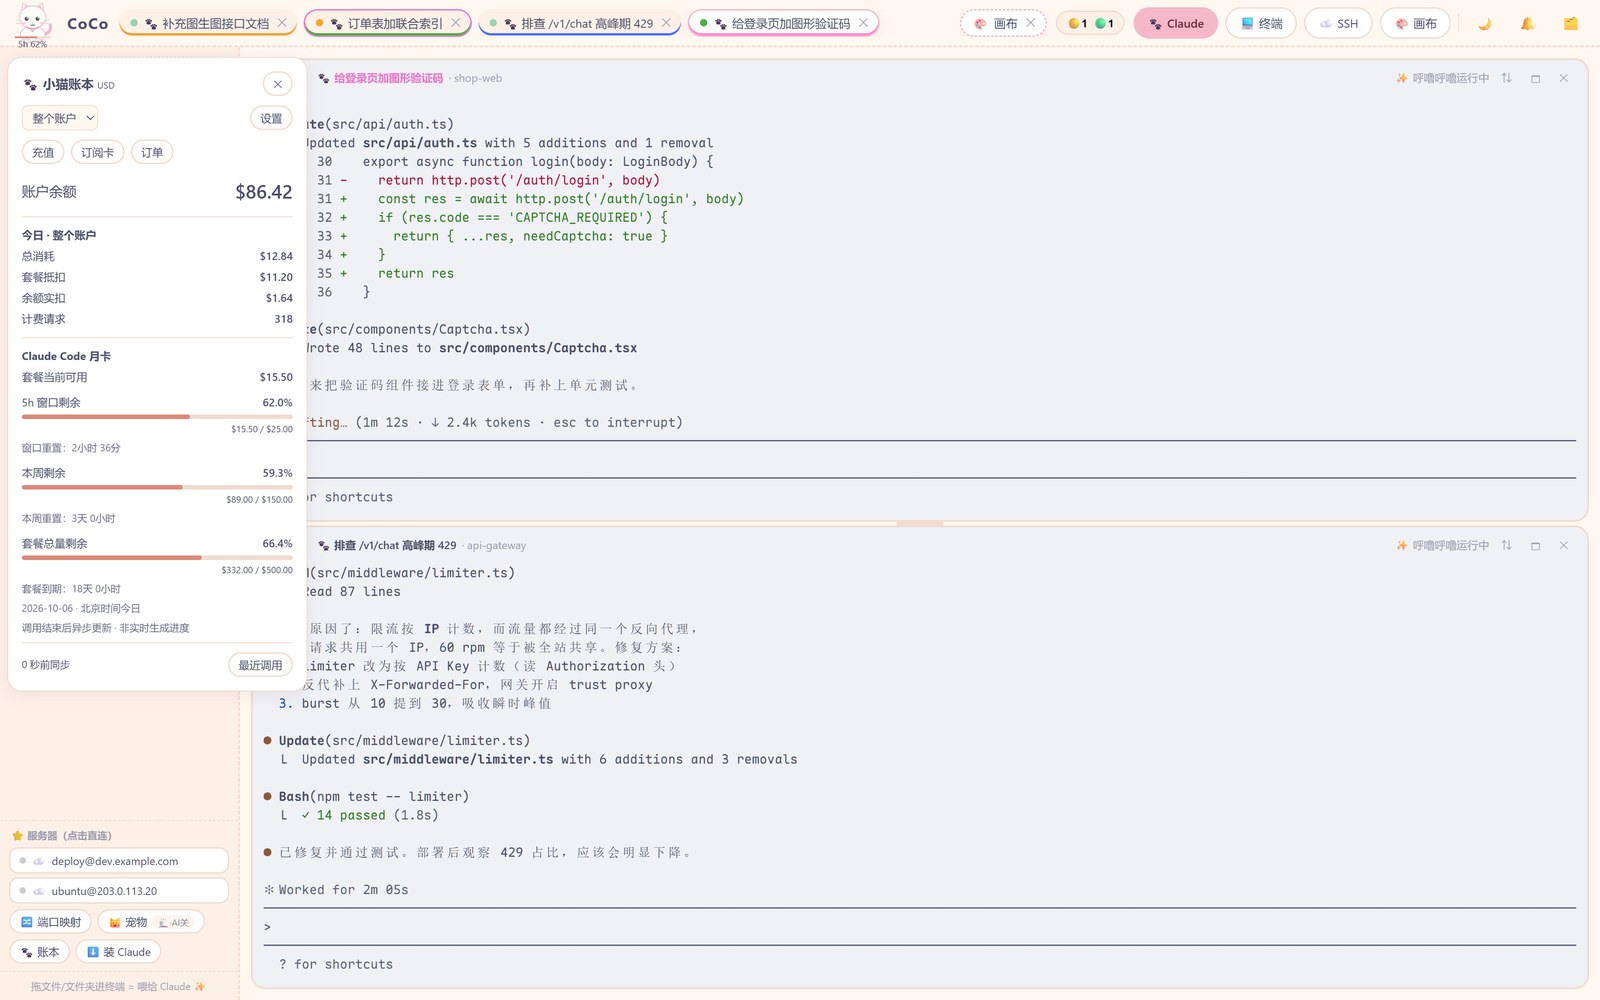Click the 5h 窗口剩余 progress bar
Viewport: 1600px width, 1000px height.
(157, 416)
